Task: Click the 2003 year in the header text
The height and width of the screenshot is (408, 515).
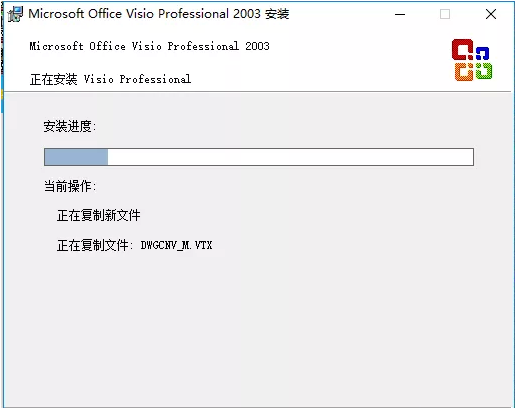Action: [x=257, y=46]
